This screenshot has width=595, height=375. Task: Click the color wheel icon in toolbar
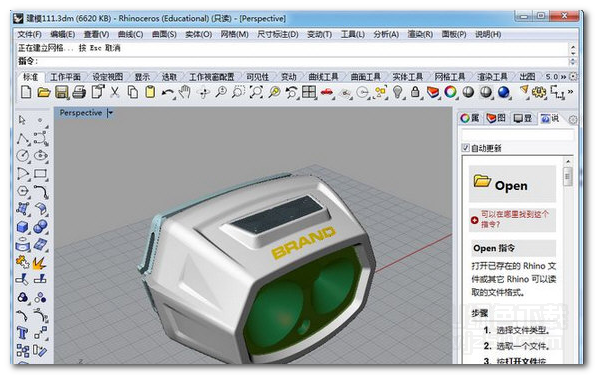[x=450, y=92]
